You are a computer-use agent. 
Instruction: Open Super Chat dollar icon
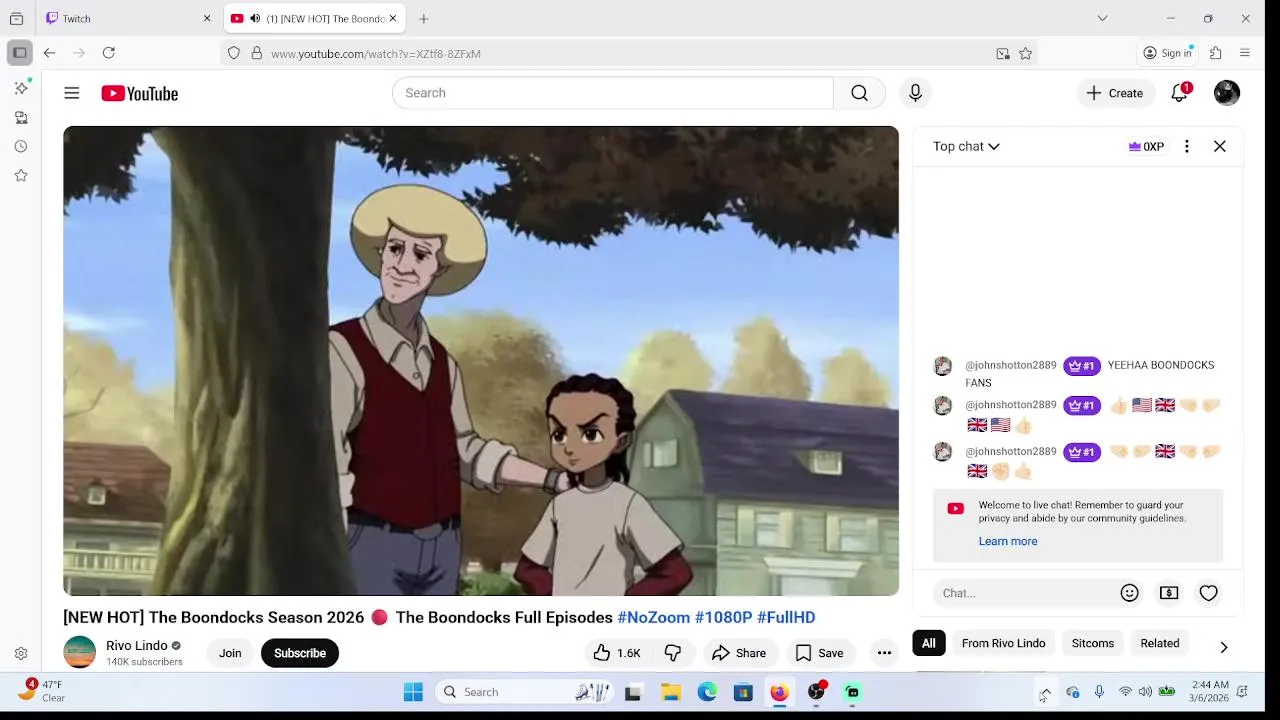[1169, 593]
